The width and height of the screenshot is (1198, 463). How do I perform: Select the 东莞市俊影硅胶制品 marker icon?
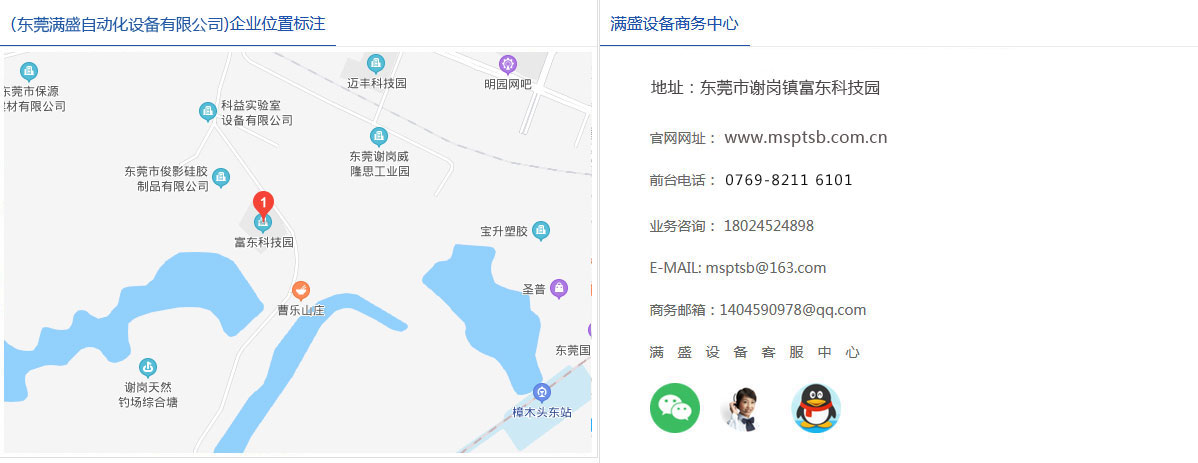[x=222, y=178]
